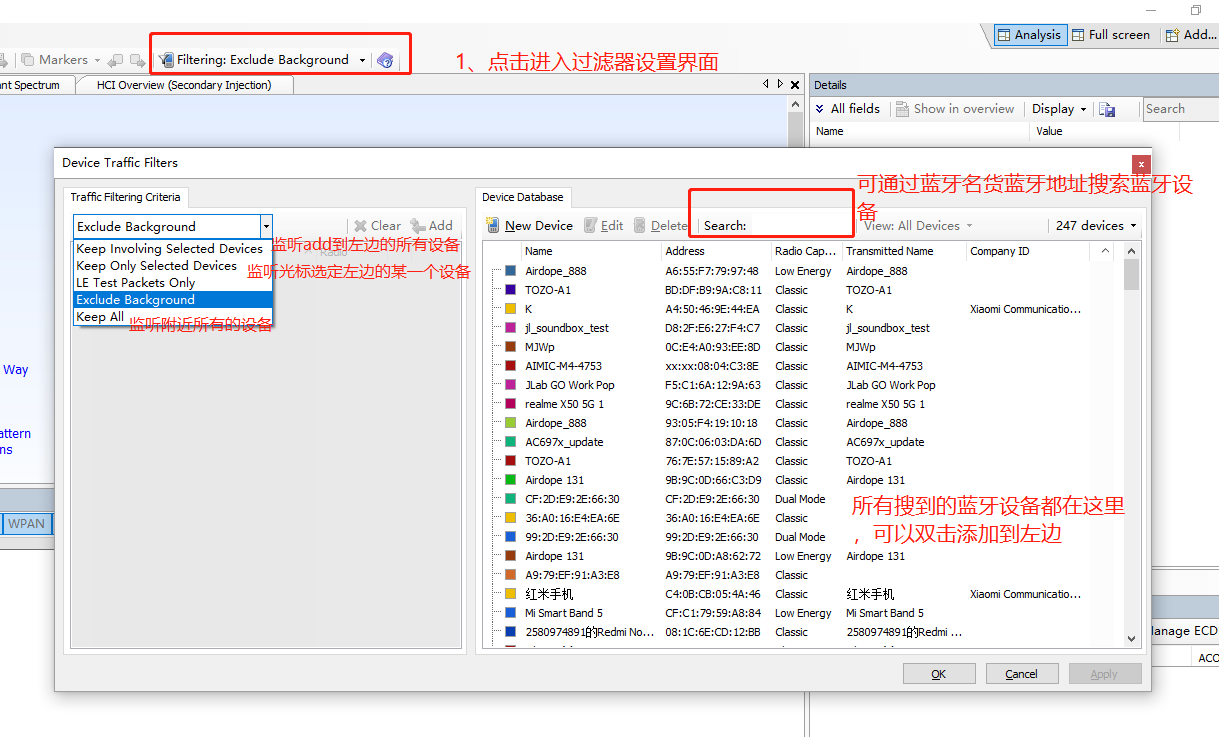
Task: Click the color swatch beside jl_soundbox_test
Action: pos(511,328)
